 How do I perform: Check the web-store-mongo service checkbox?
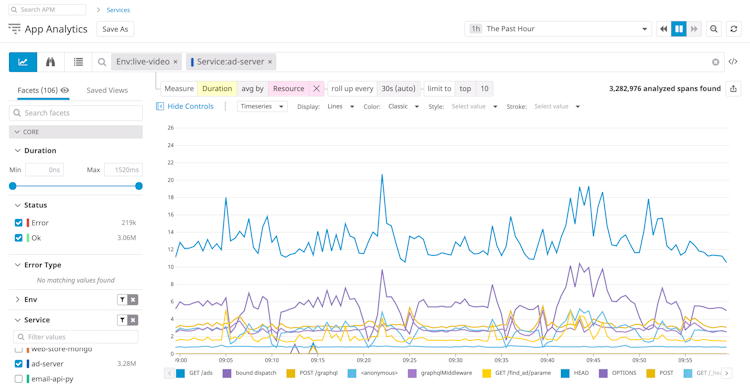tap(19, 350)
